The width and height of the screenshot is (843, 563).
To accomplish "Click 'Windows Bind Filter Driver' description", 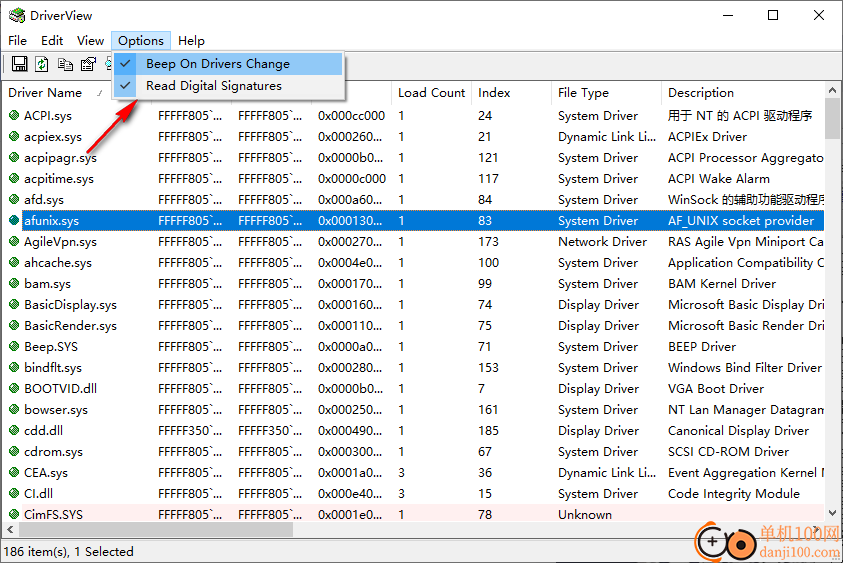I will click(745, 368).
